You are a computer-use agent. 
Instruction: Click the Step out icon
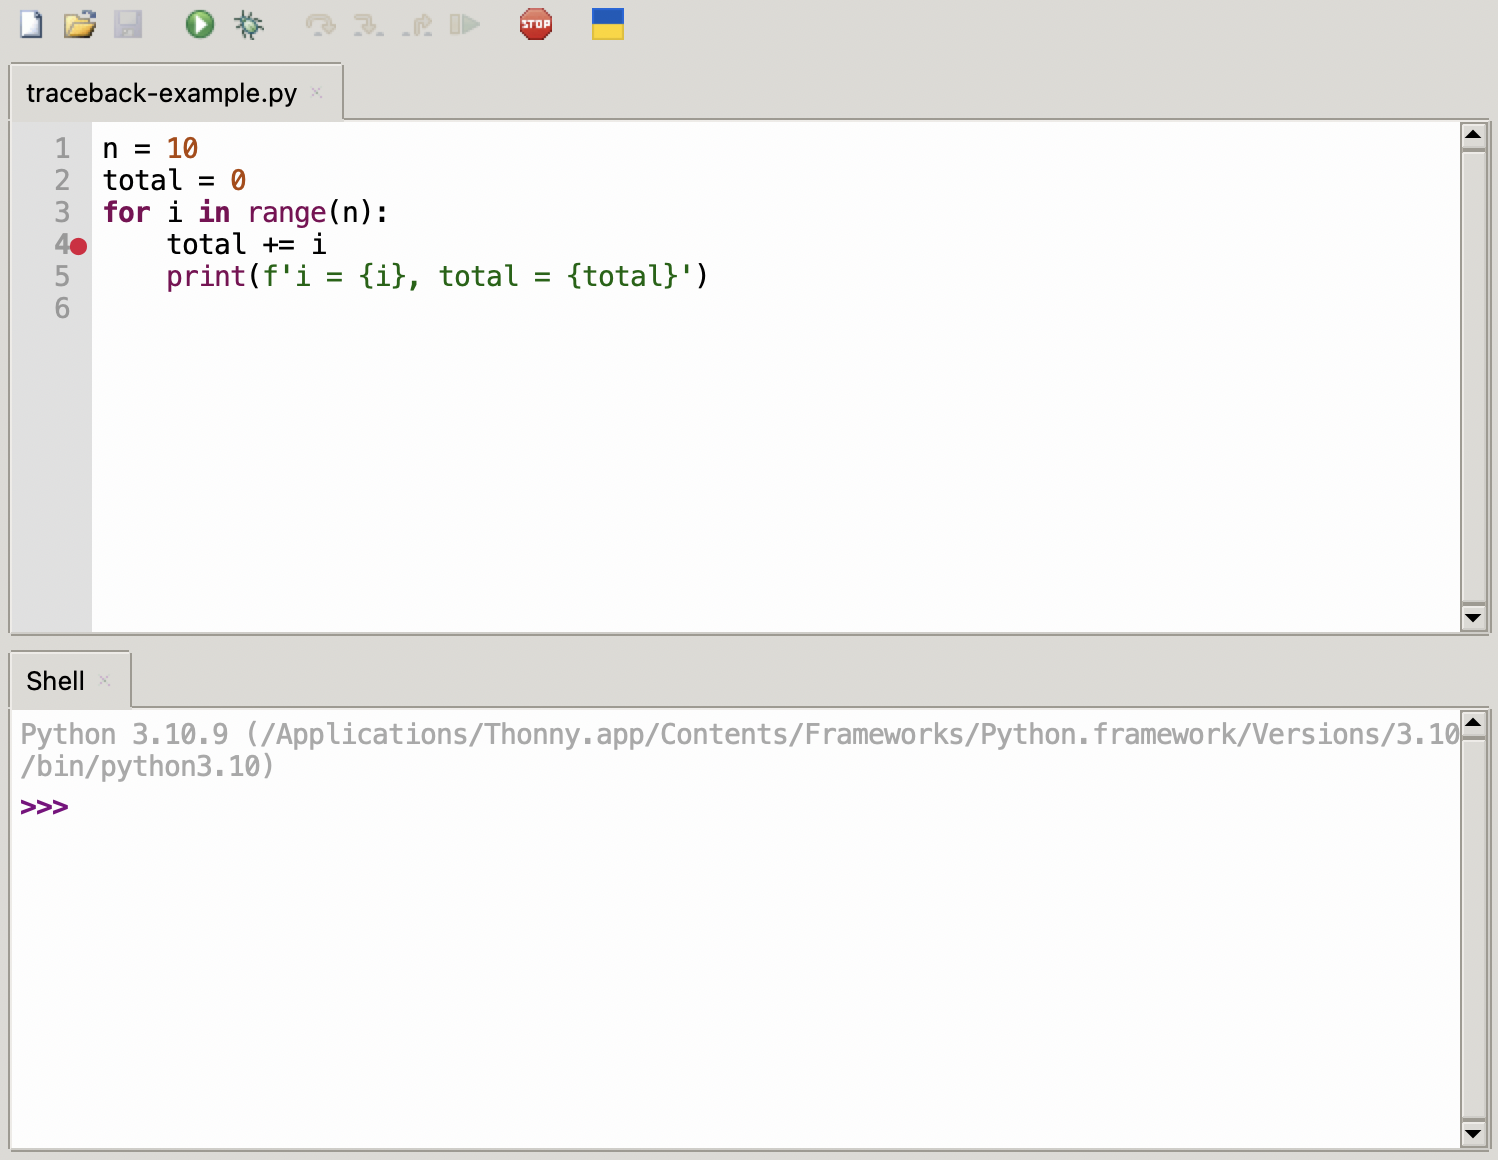(417, 24)
